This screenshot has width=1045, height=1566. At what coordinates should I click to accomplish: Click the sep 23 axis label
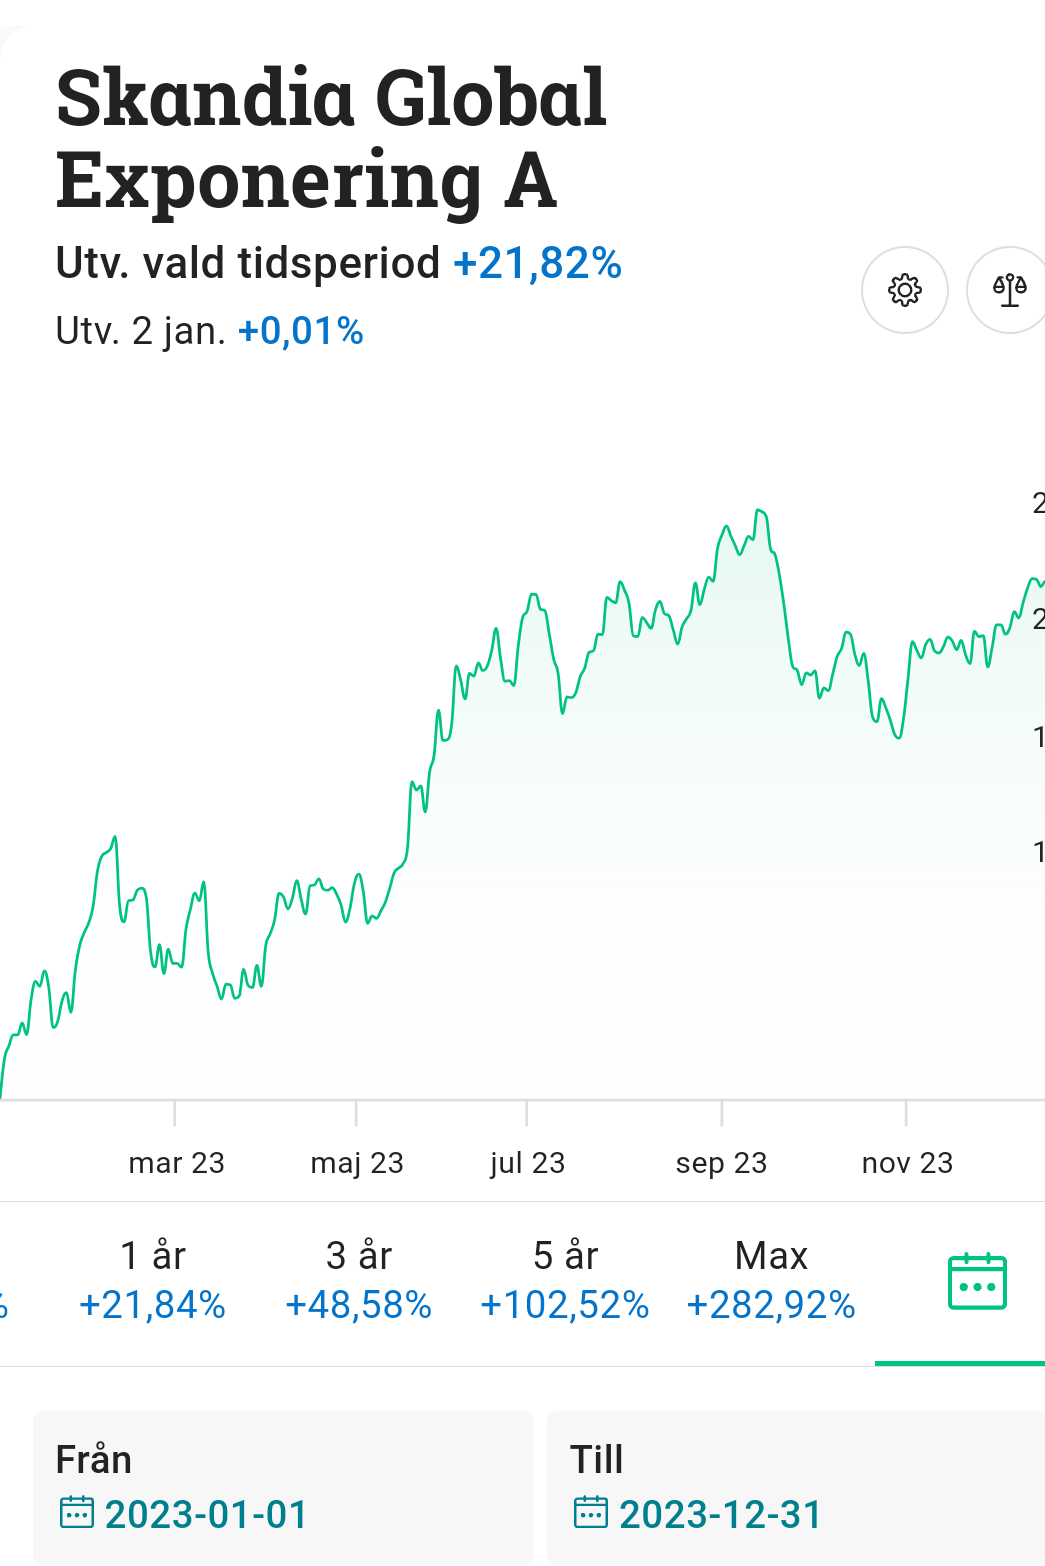pyautogui.click(x=721, y=1163)
